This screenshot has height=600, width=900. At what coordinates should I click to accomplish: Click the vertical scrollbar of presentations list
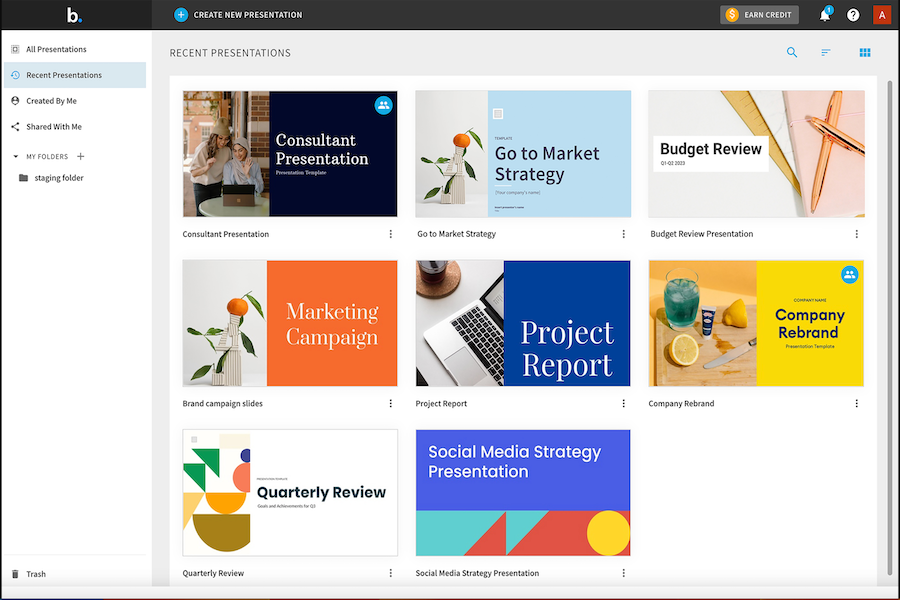tap(890, 327)
